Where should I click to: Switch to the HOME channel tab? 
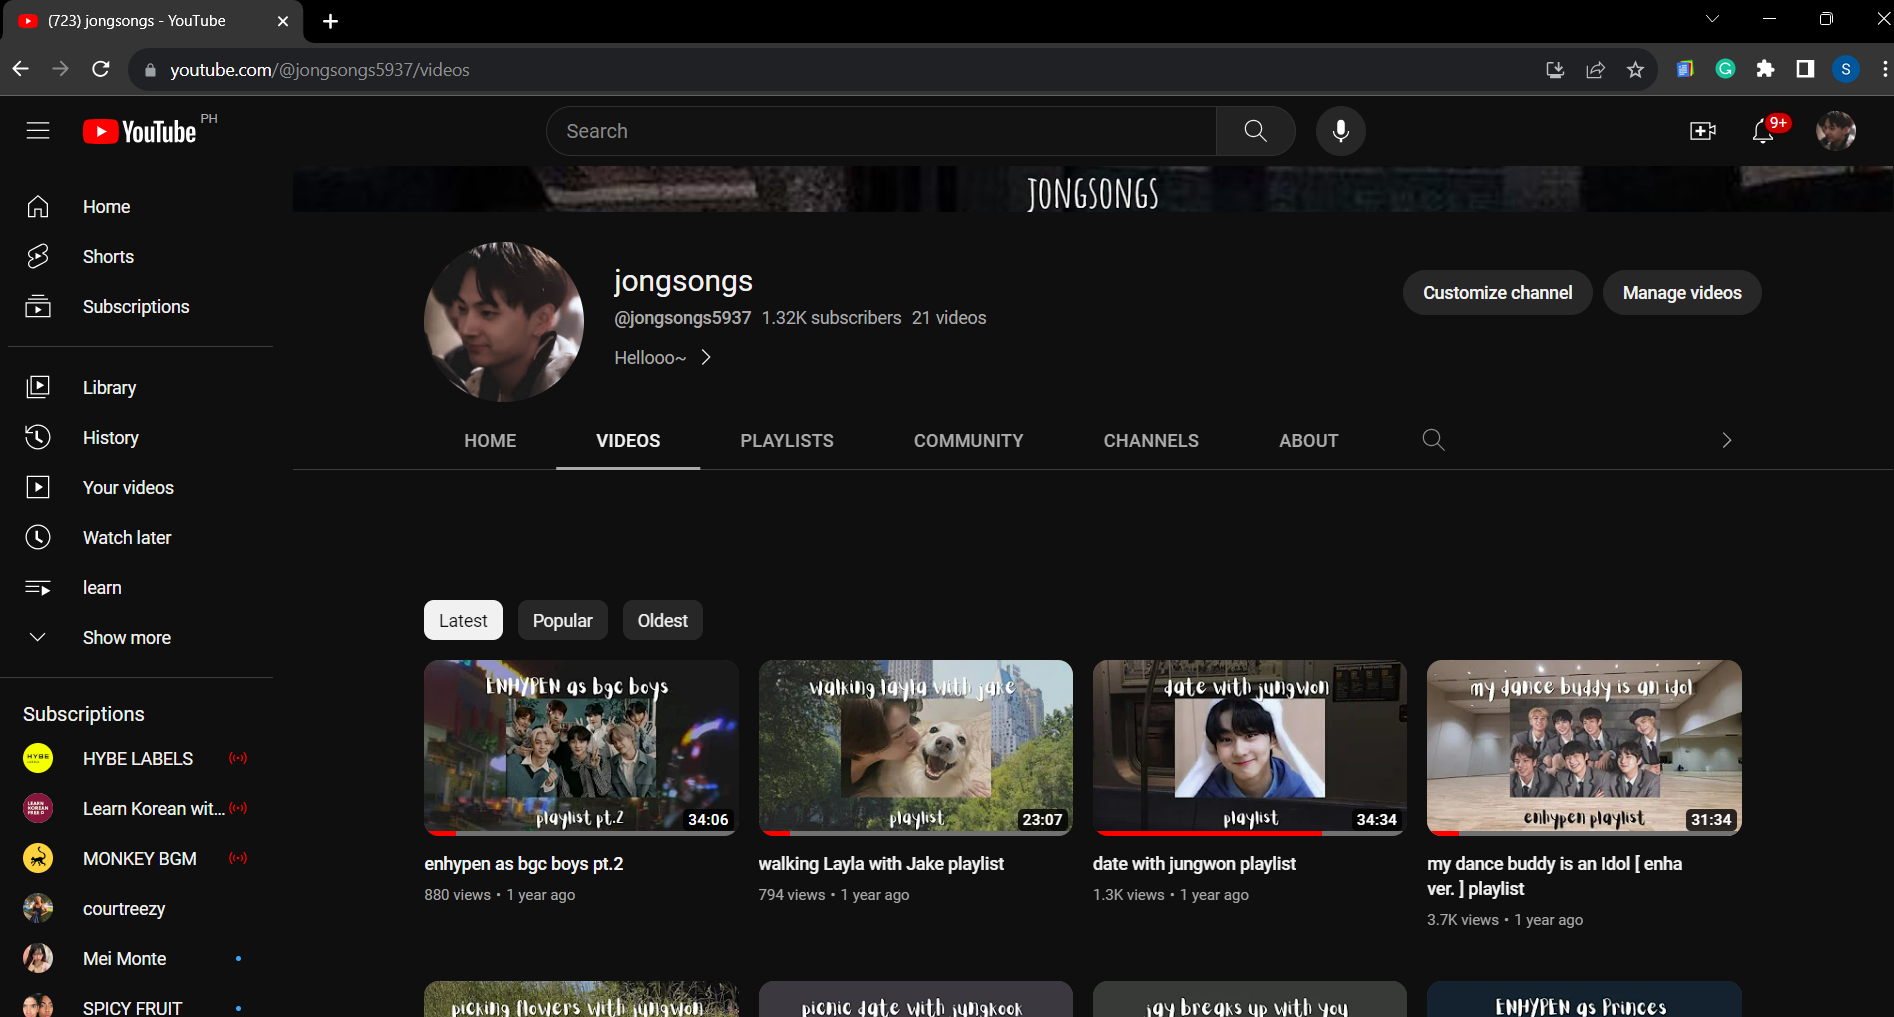(490, 441)
